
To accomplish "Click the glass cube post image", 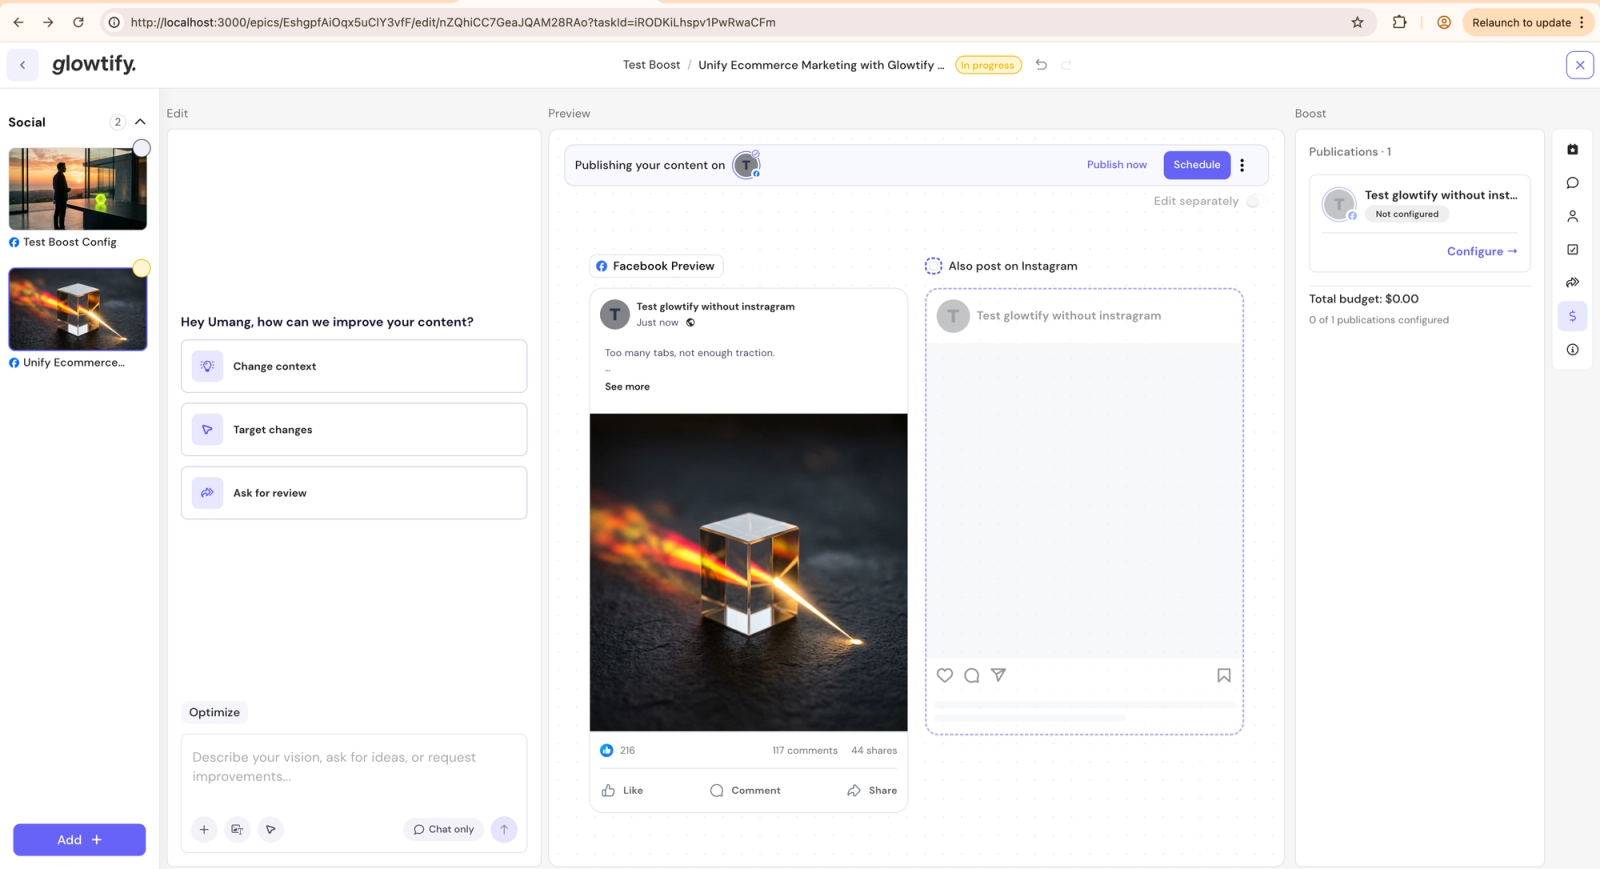I will coord(749,572).
